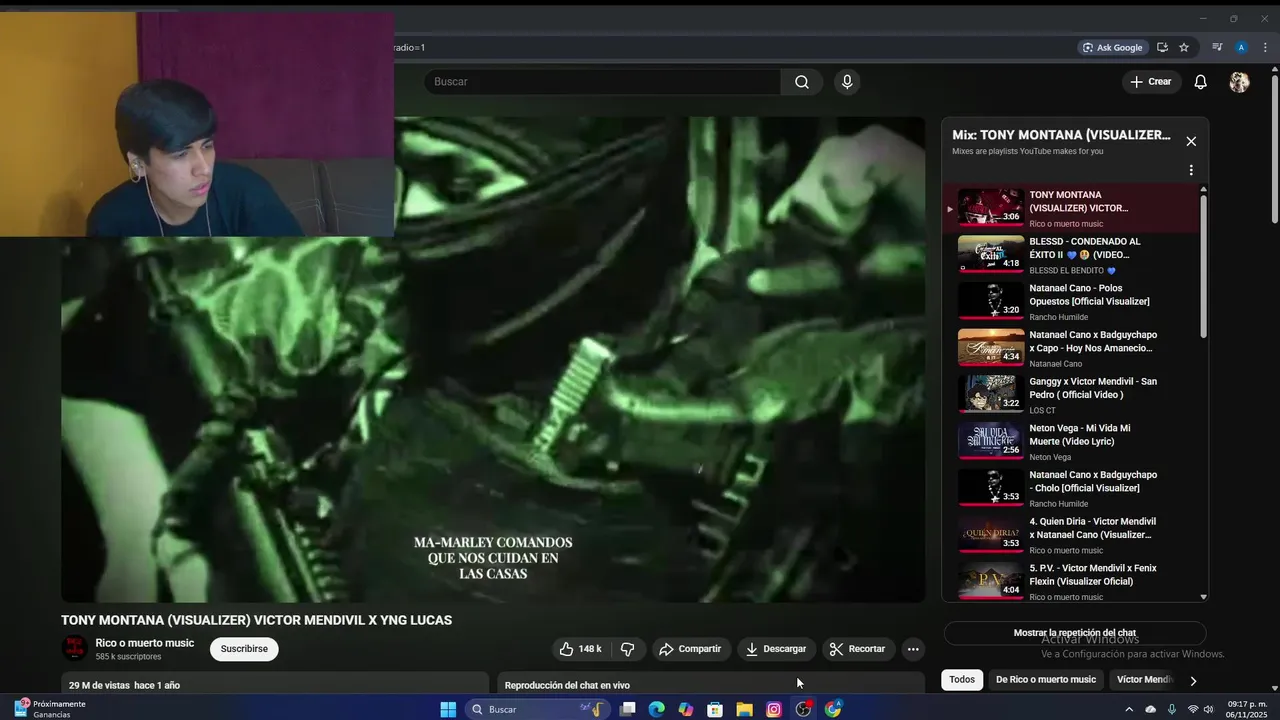This screenshot has width=1280, height=720.
Task: Open File Explorer from the taskbar
Action: 744,709
